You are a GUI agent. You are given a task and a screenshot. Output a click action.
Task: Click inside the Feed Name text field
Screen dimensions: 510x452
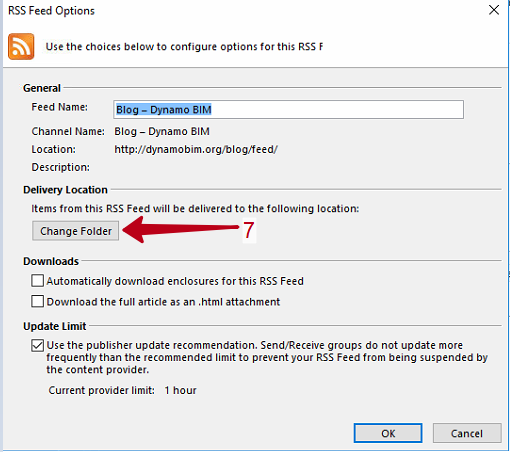288,109
